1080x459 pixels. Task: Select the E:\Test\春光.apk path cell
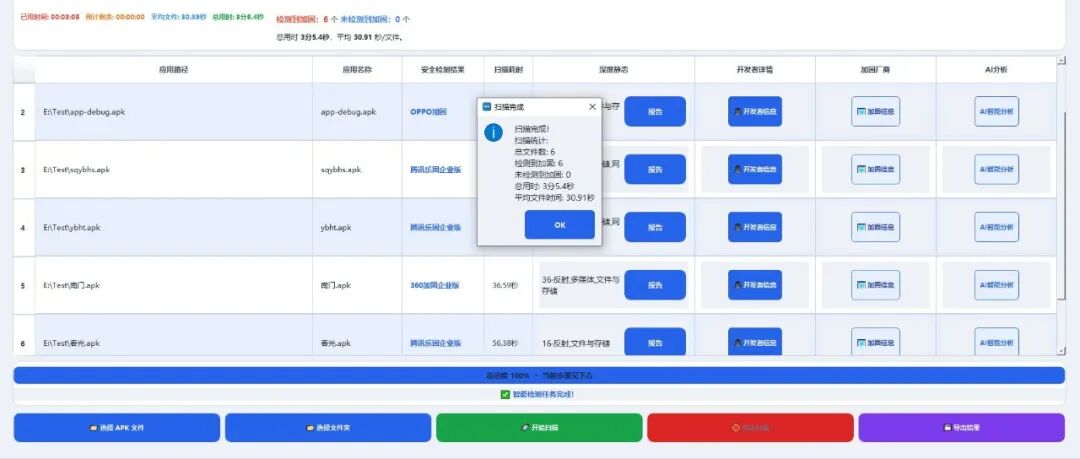(174, 336)
